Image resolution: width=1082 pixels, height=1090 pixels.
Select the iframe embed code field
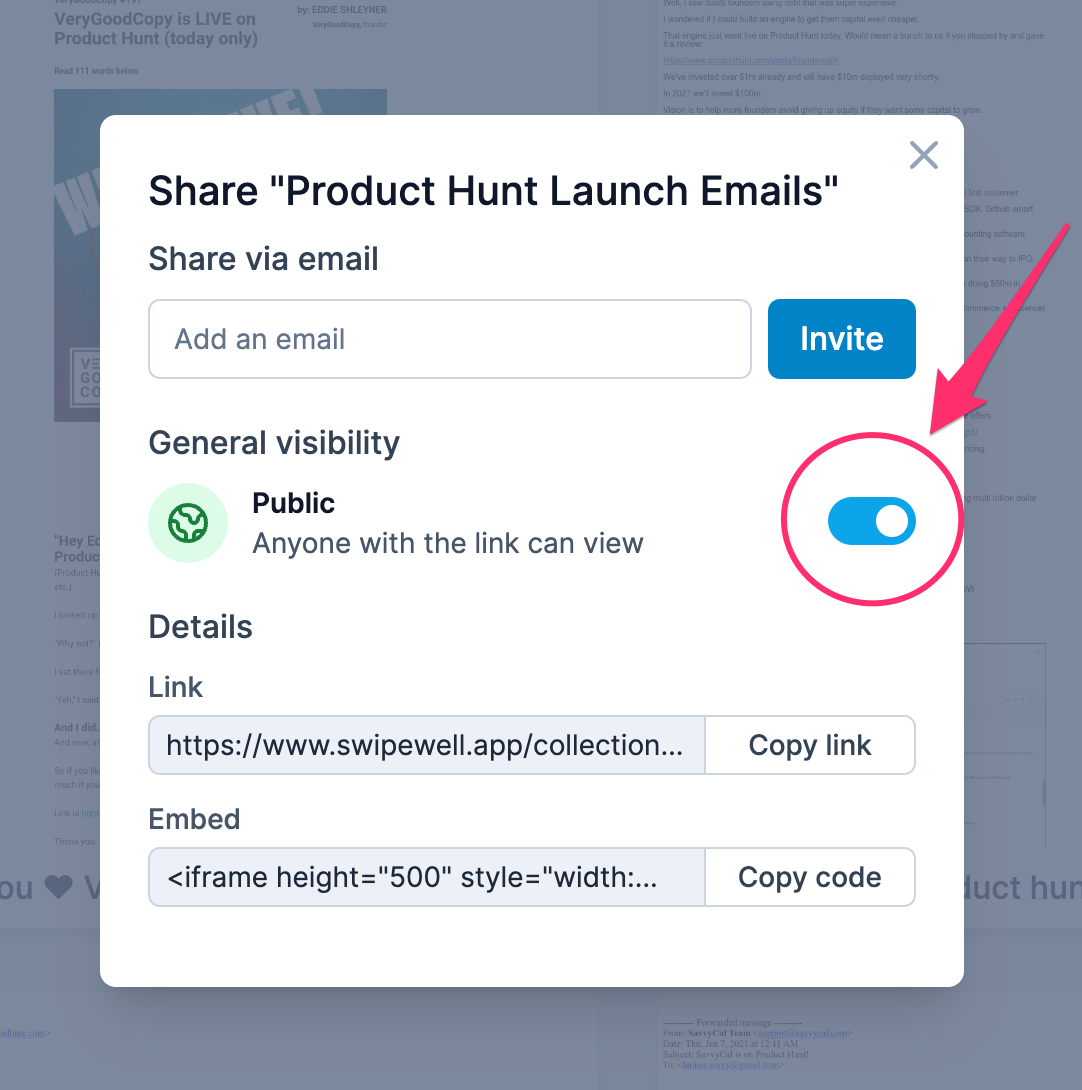coord(427,877)
